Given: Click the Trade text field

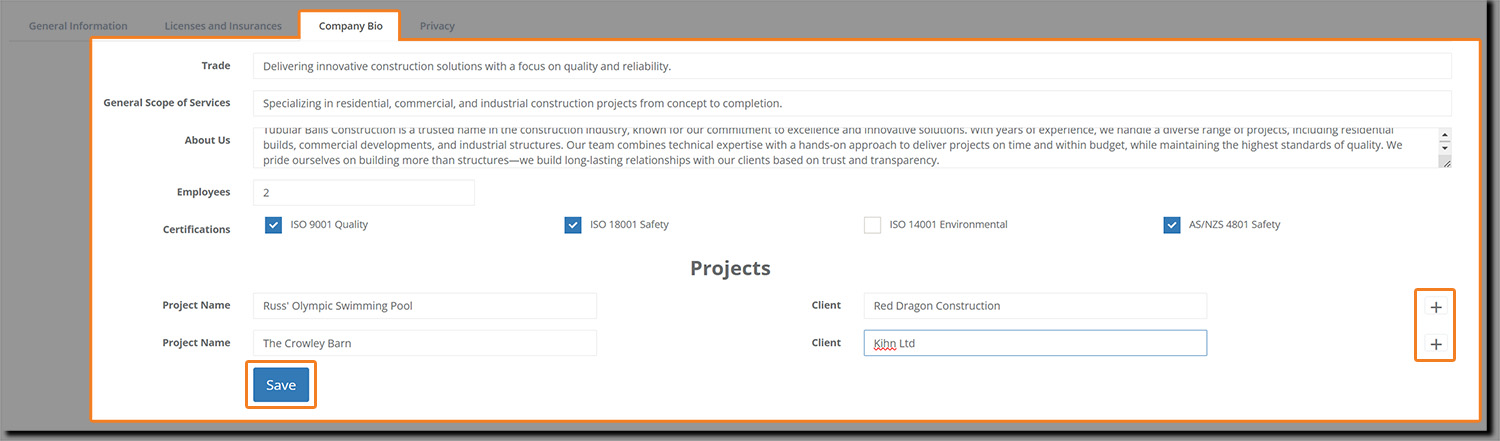Looking at the screenshot, I should coord(851,66).
